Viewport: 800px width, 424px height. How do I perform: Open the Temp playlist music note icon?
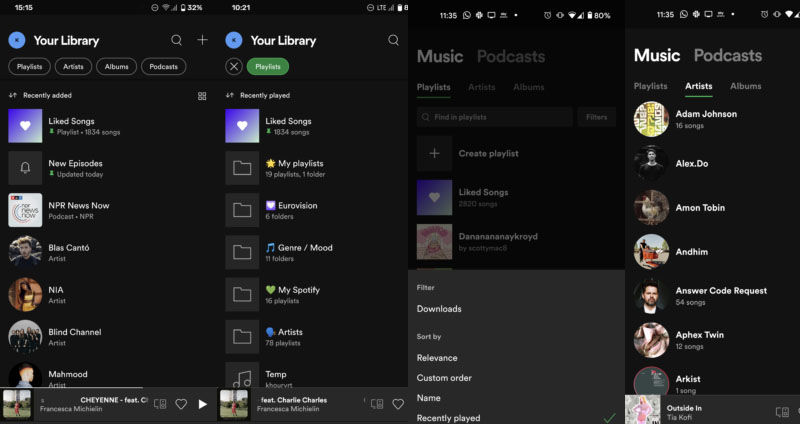[242, 378]
